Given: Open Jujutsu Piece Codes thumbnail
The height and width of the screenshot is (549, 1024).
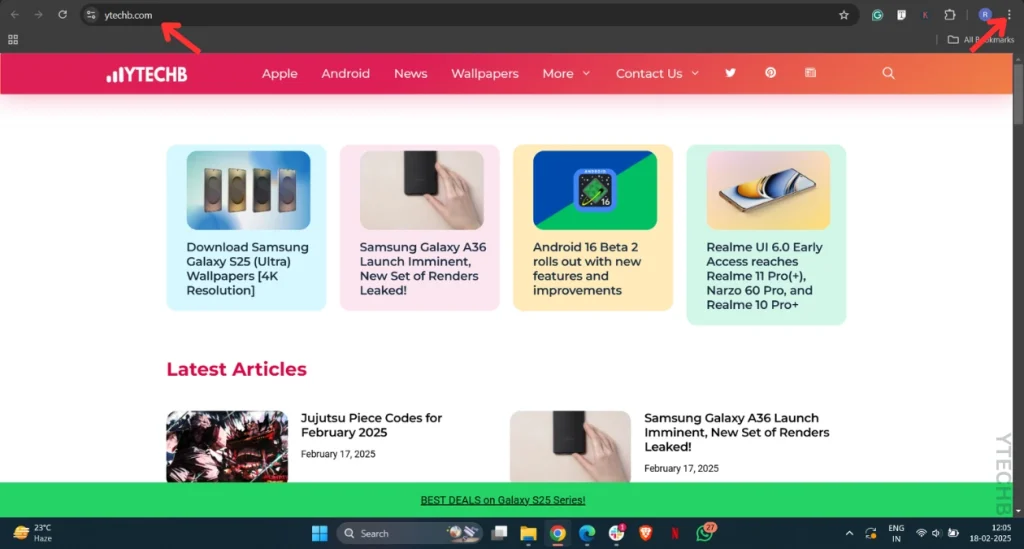Looking at the screenshot, I should (227, 447).
